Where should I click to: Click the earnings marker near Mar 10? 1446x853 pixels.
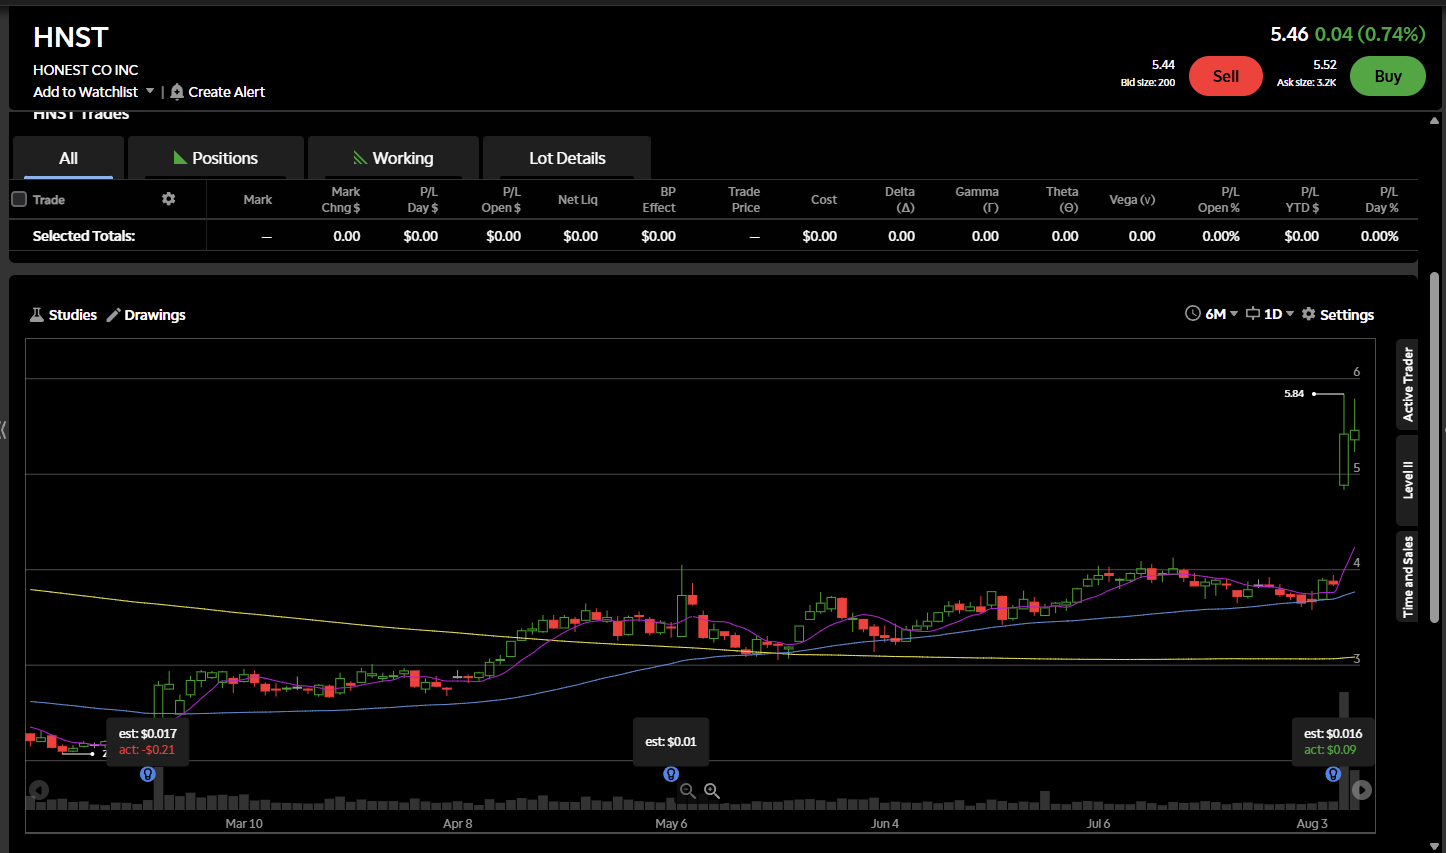coord(148,774)
